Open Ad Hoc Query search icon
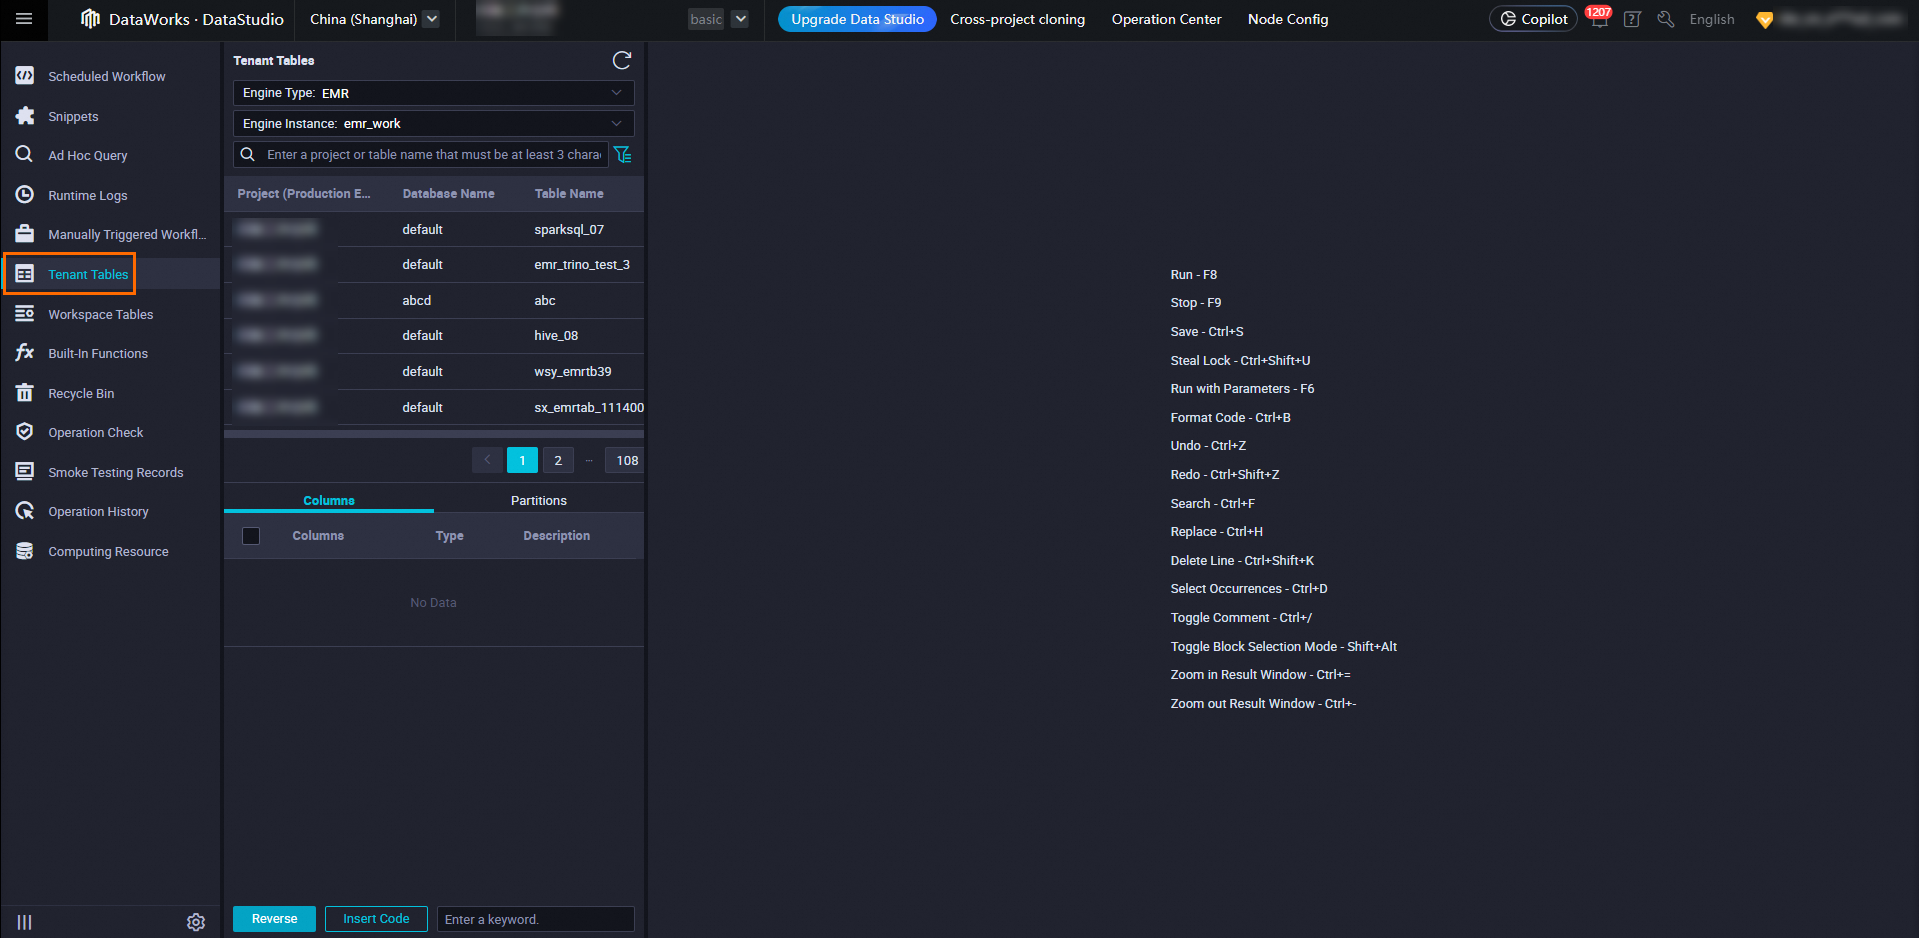The image size is (1919, 938). tap(25, 155)
